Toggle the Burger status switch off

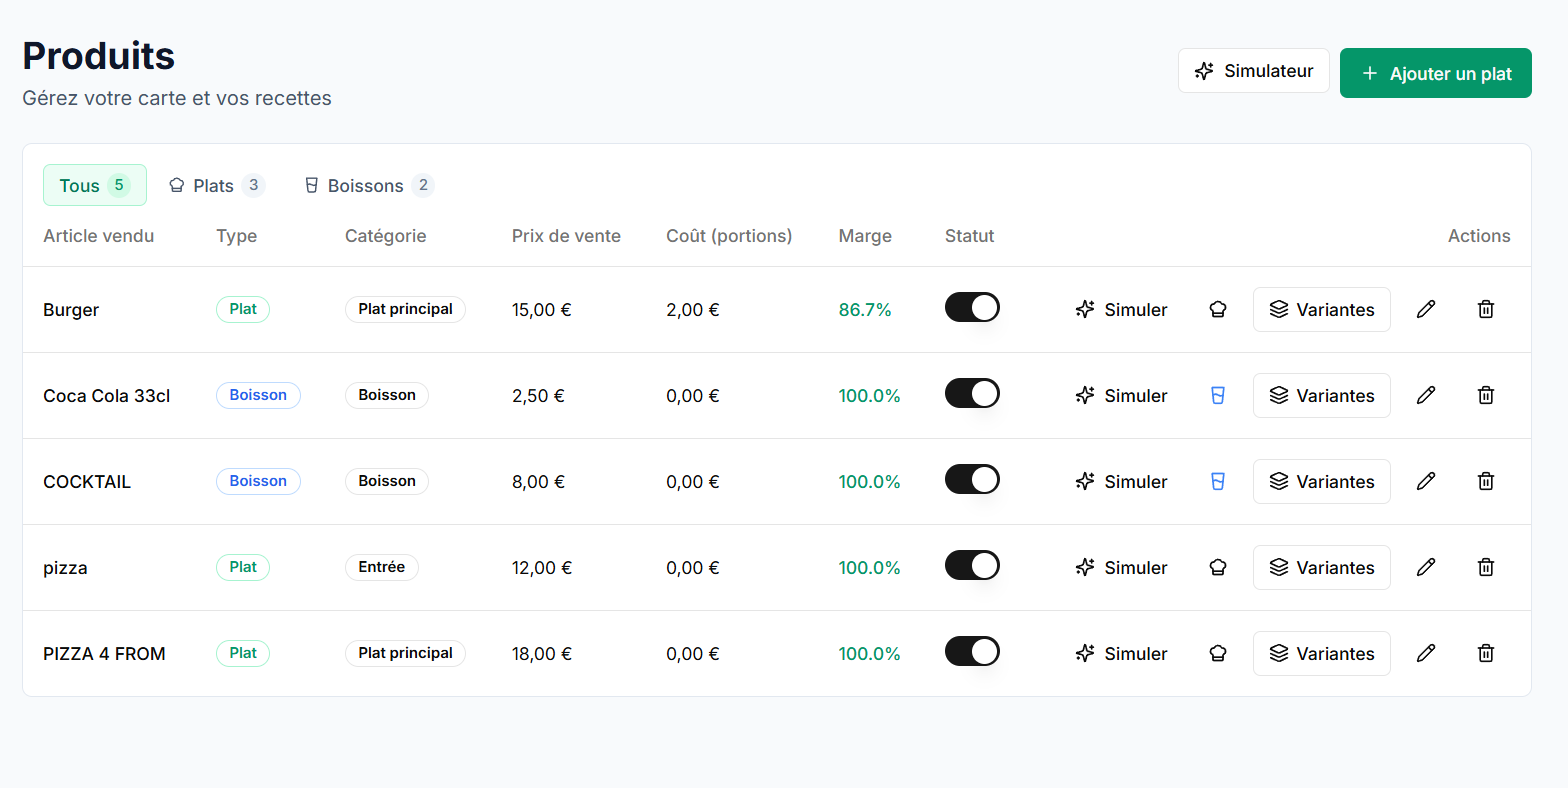point(972,307)
